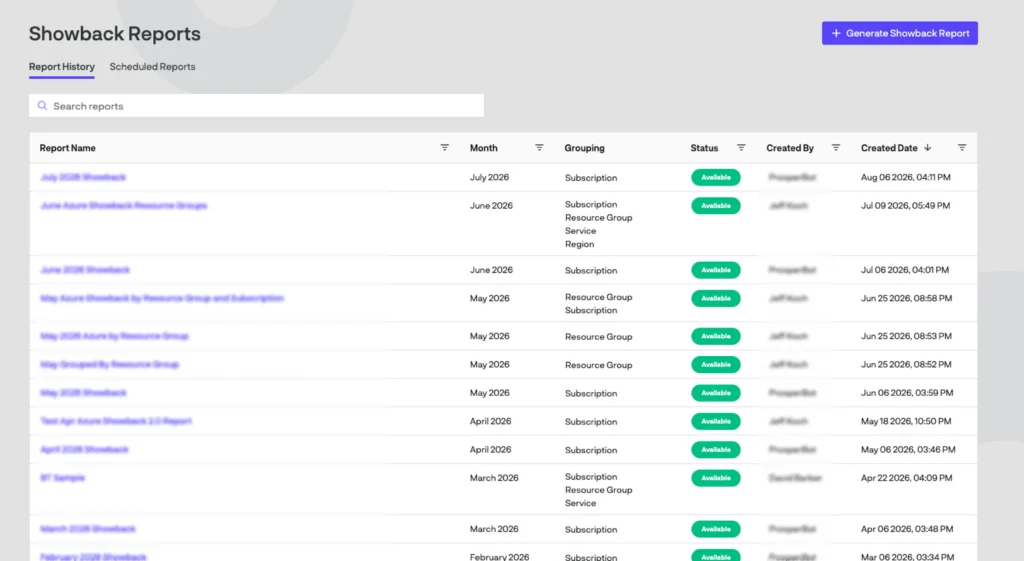The image size is (1024, 561).
Task: Sort by the Status column header
Action: click(x=704, y=148)
